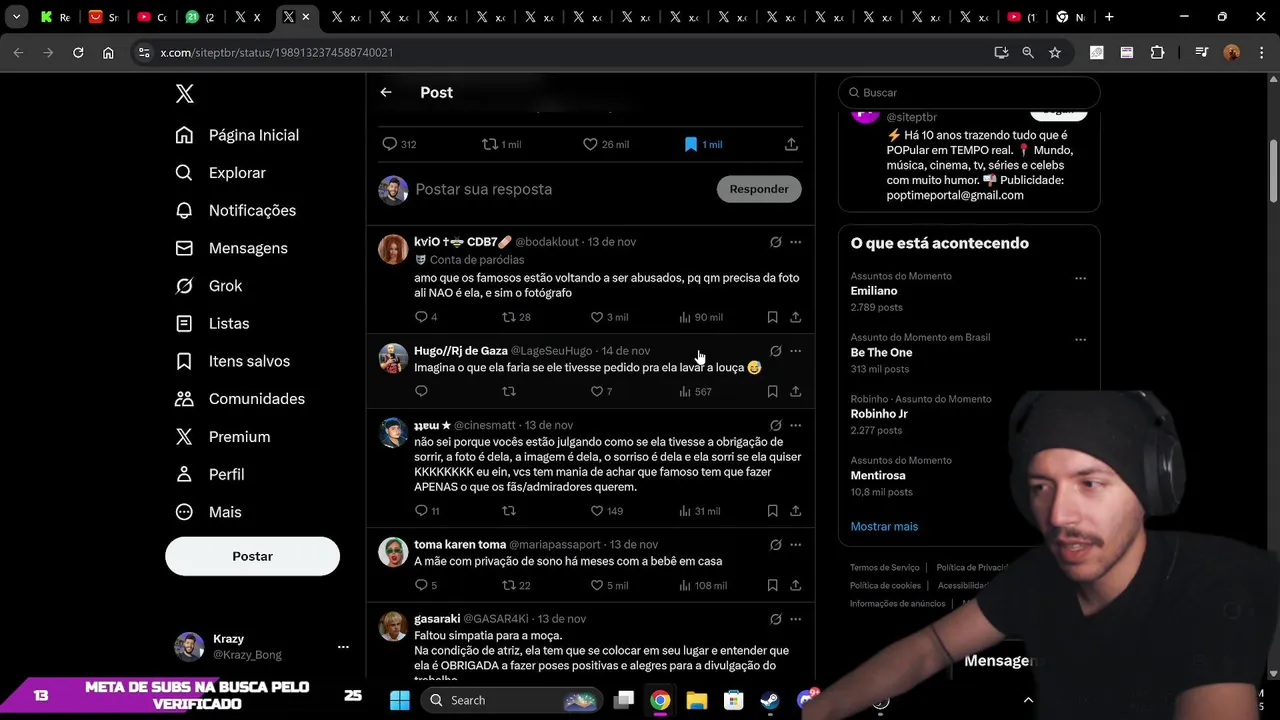
Task: Bookmark this page with star icon
Action: [1055, 52]
